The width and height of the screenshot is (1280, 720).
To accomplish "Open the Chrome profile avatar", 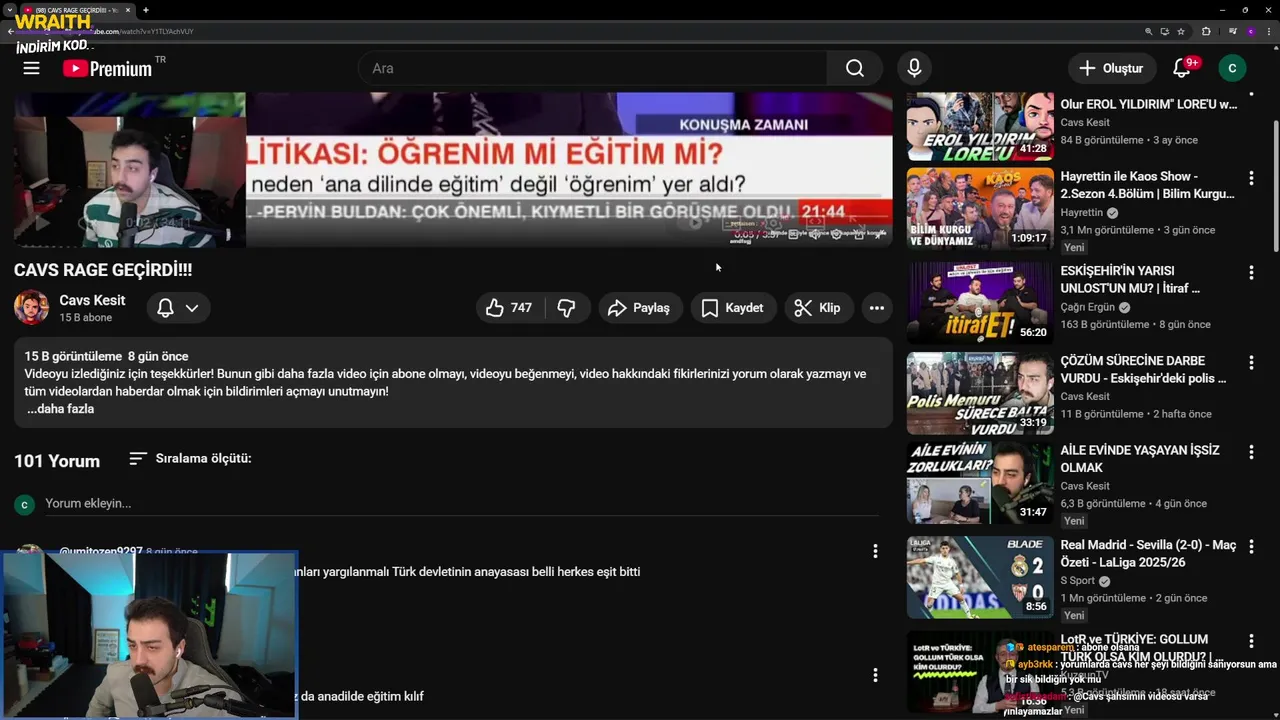I will [x=1251, y=31].
